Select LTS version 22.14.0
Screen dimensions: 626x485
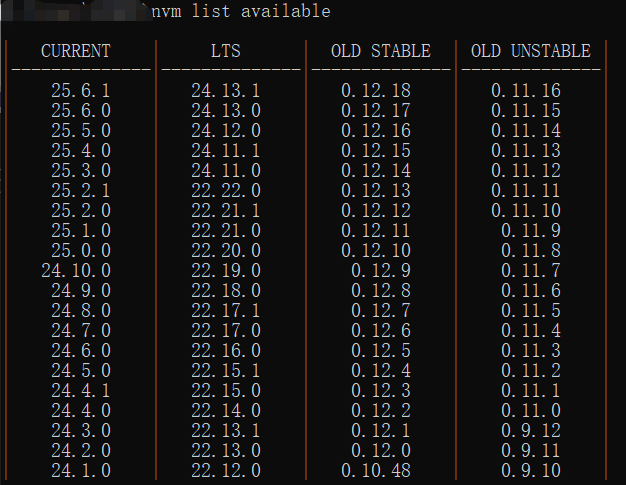[x=226, y=410]
